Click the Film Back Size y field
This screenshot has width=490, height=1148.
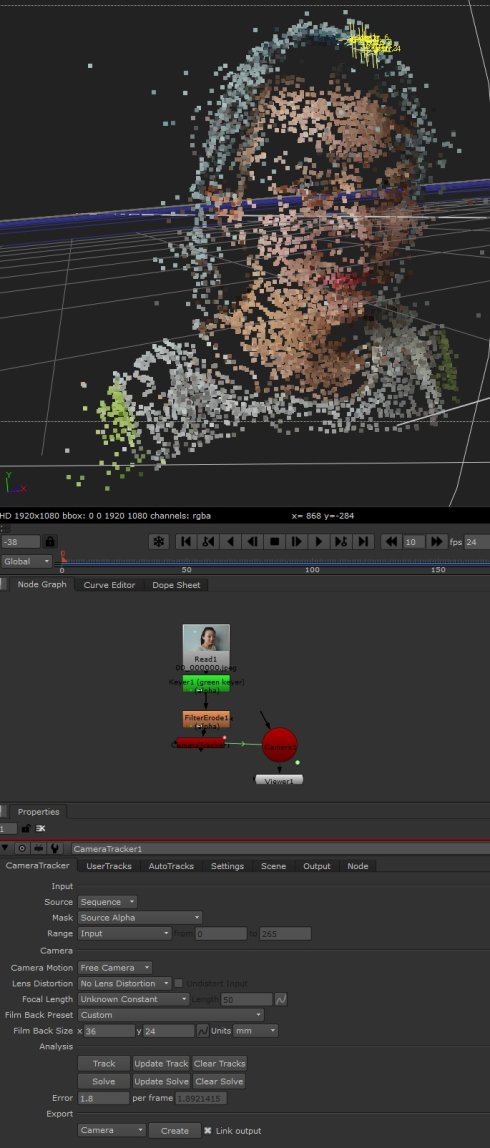168,1031
